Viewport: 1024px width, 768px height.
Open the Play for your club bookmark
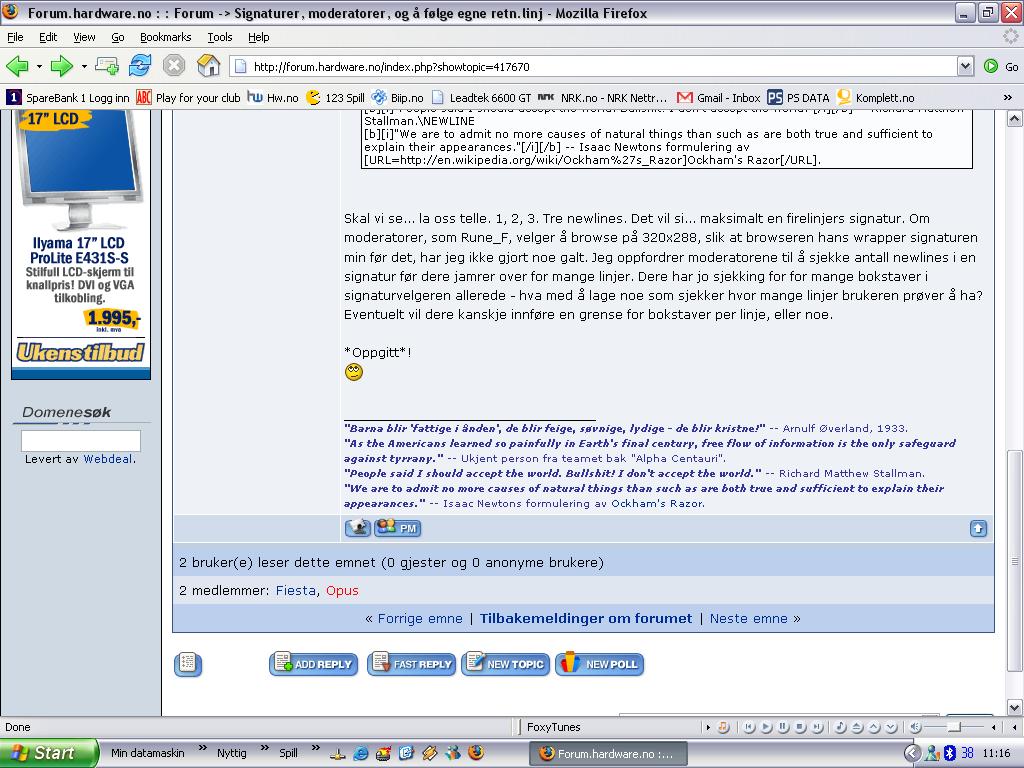point(188,97)
